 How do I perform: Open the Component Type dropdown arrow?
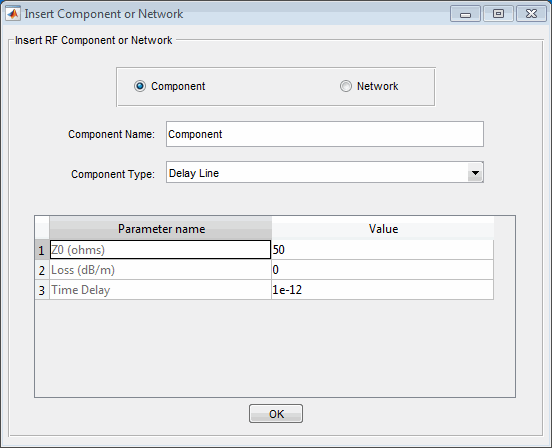click(475, 172)
